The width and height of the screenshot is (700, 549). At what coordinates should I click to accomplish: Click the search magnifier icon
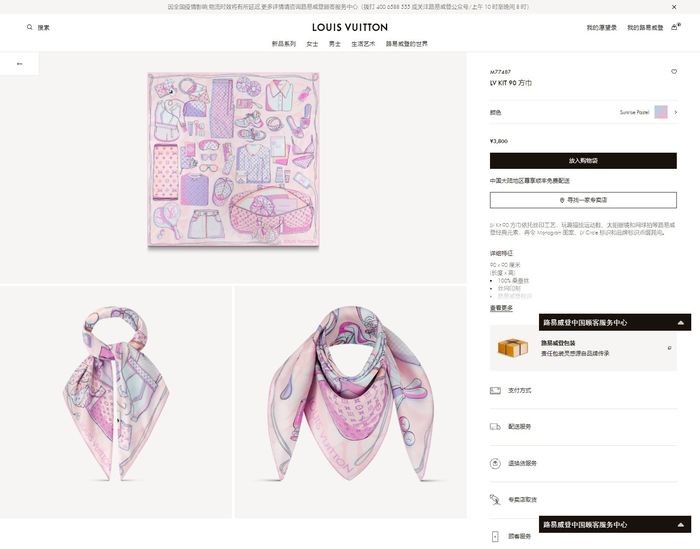29,27
